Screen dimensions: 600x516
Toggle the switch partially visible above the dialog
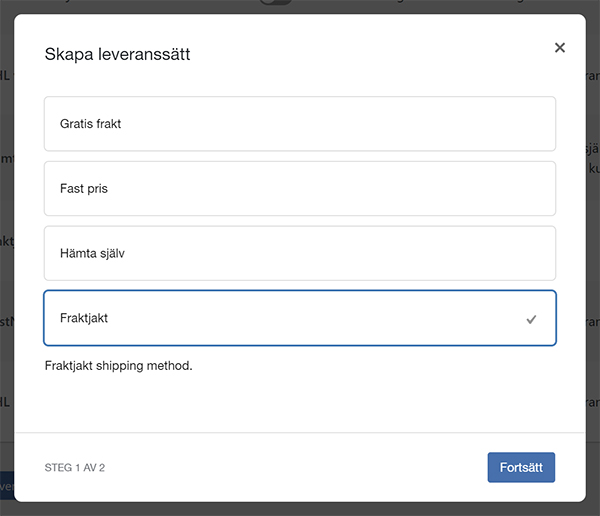[276, 4]
